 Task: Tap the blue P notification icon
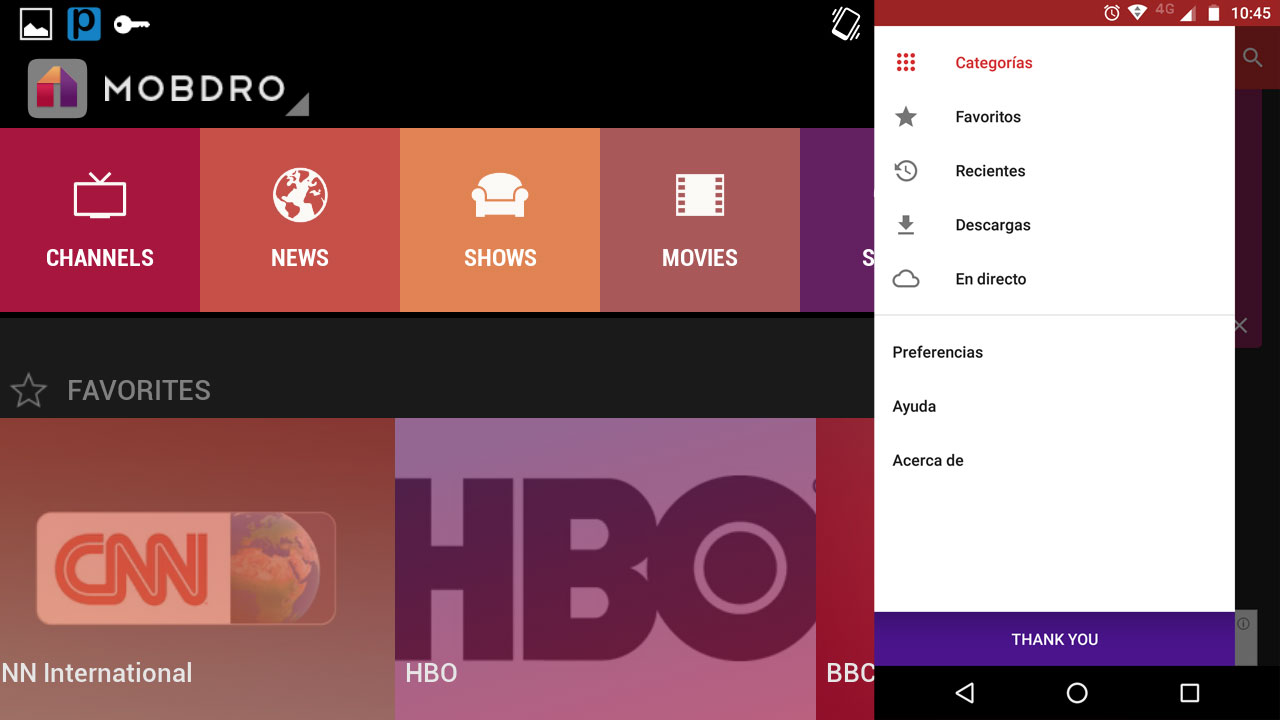pyautogui.click(x=84, y=24)
